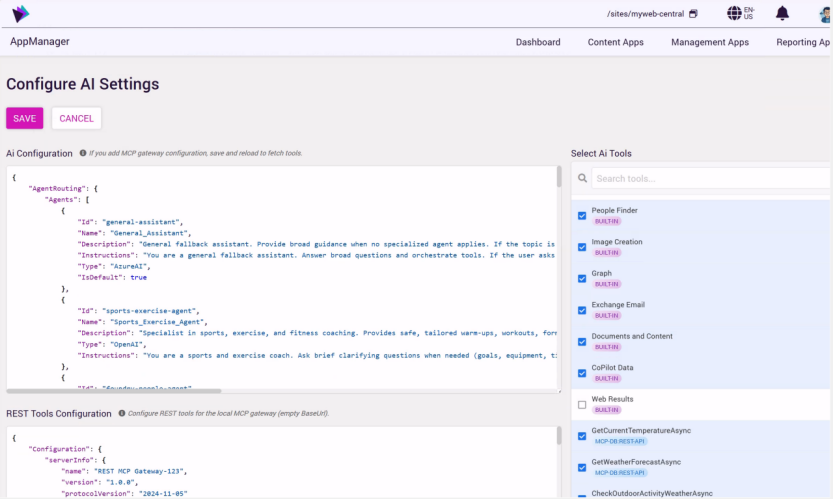This screenshot has height=500, width=833.
Task: Enable the Web Results tool
Action: coord(582,405)
